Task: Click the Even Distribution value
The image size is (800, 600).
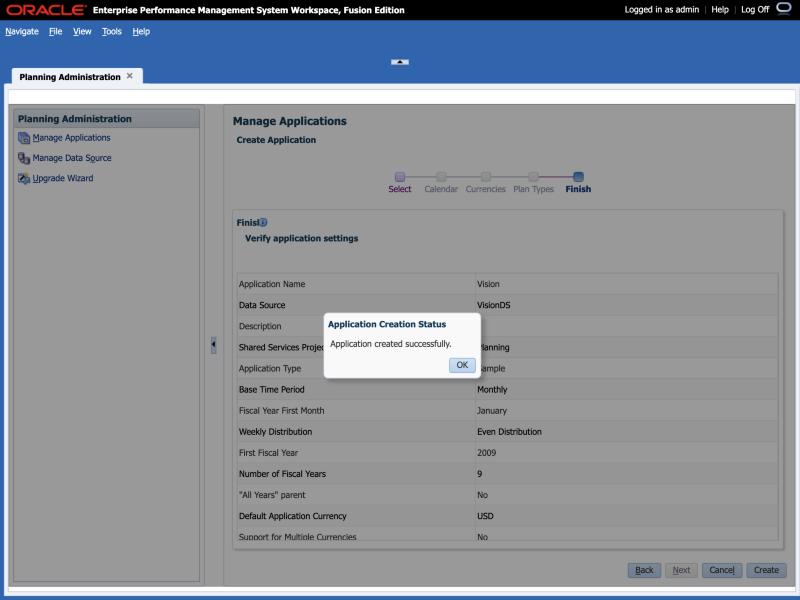Action: click(509, 432)
